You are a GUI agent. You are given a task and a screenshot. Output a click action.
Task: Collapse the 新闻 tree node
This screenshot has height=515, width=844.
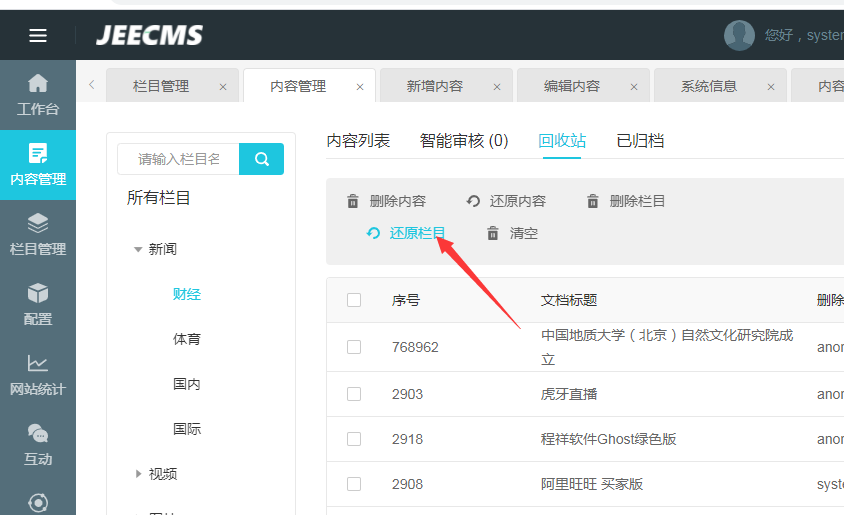point(138,249)
